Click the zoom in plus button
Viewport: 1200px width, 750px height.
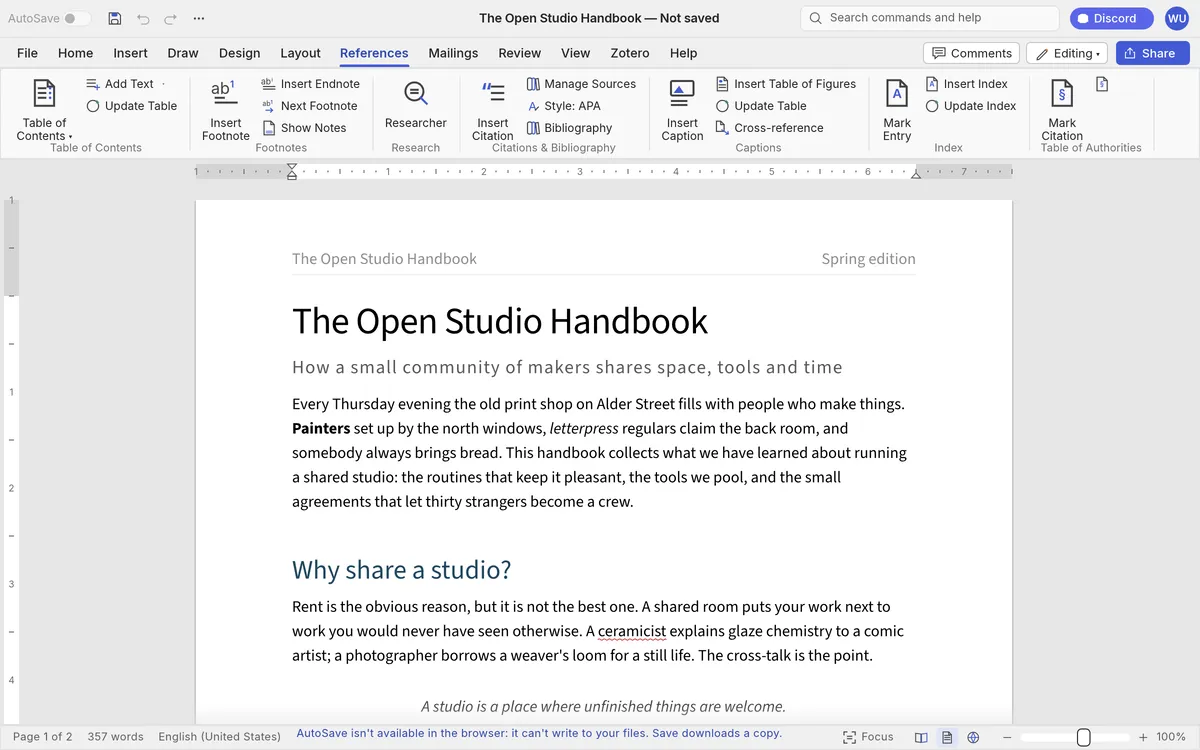click(1143, 737)
